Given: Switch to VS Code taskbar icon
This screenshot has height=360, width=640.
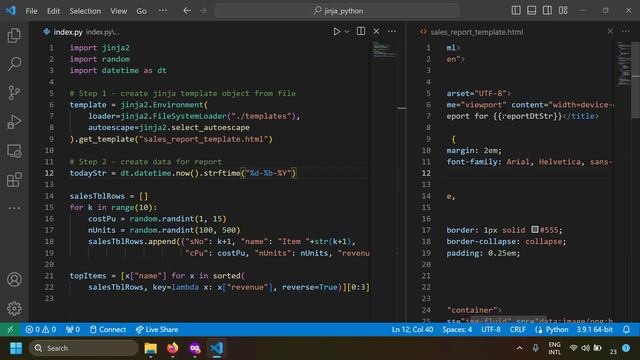Looking at the screenshot, I should (217, 348).
